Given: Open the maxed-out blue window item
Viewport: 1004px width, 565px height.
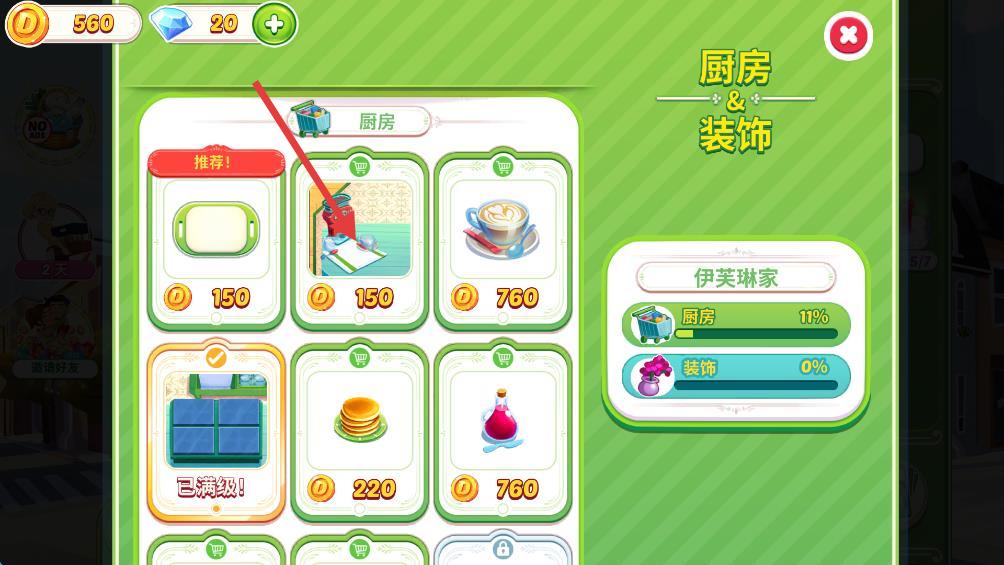Looking at the screenshot, I should (x=216, y=432).
